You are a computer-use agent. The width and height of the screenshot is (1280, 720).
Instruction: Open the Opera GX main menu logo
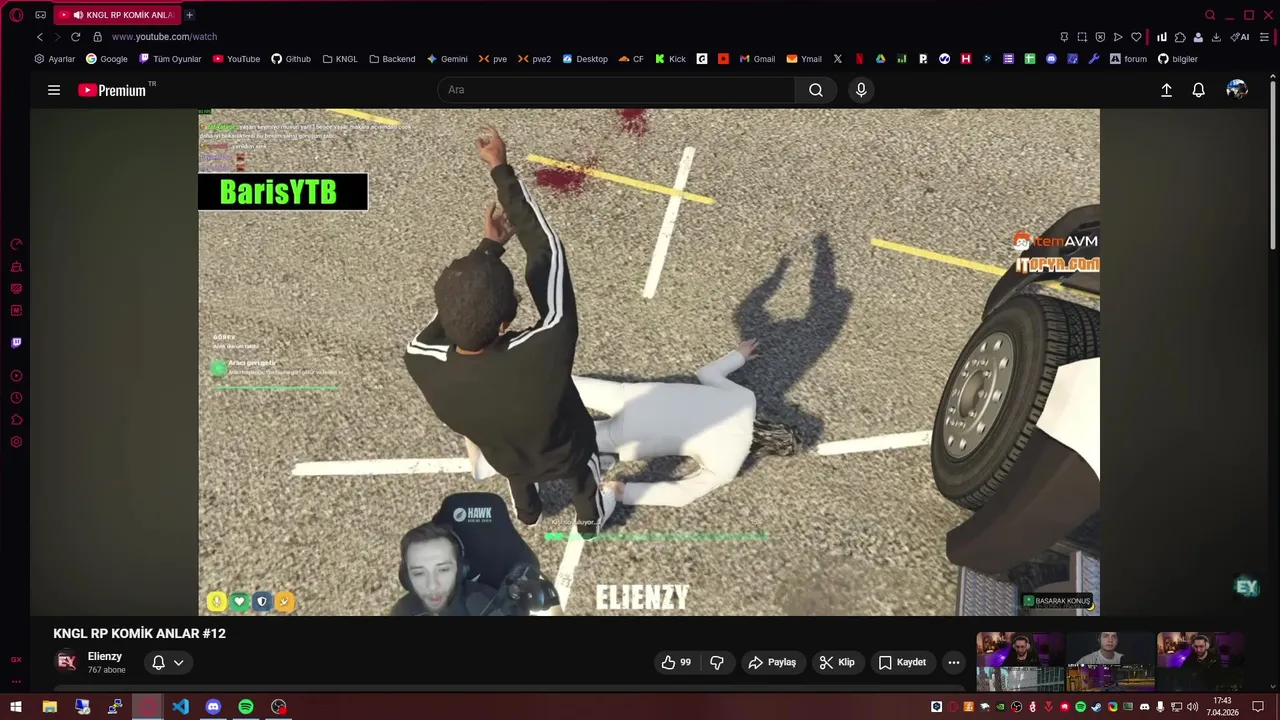coord(16,15)
